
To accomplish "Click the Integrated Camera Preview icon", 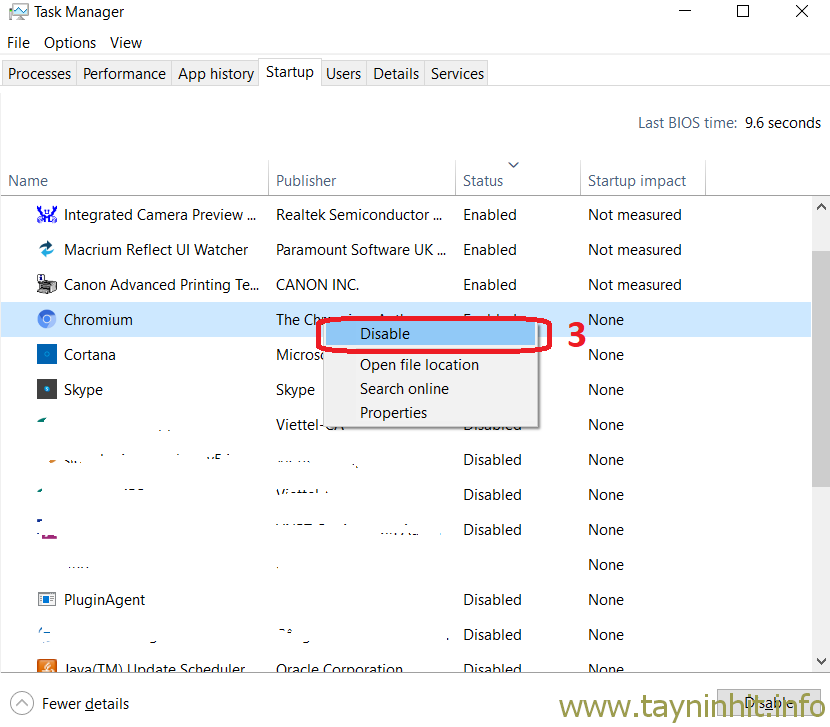I will pyautogui.click(x=46, y=215).
